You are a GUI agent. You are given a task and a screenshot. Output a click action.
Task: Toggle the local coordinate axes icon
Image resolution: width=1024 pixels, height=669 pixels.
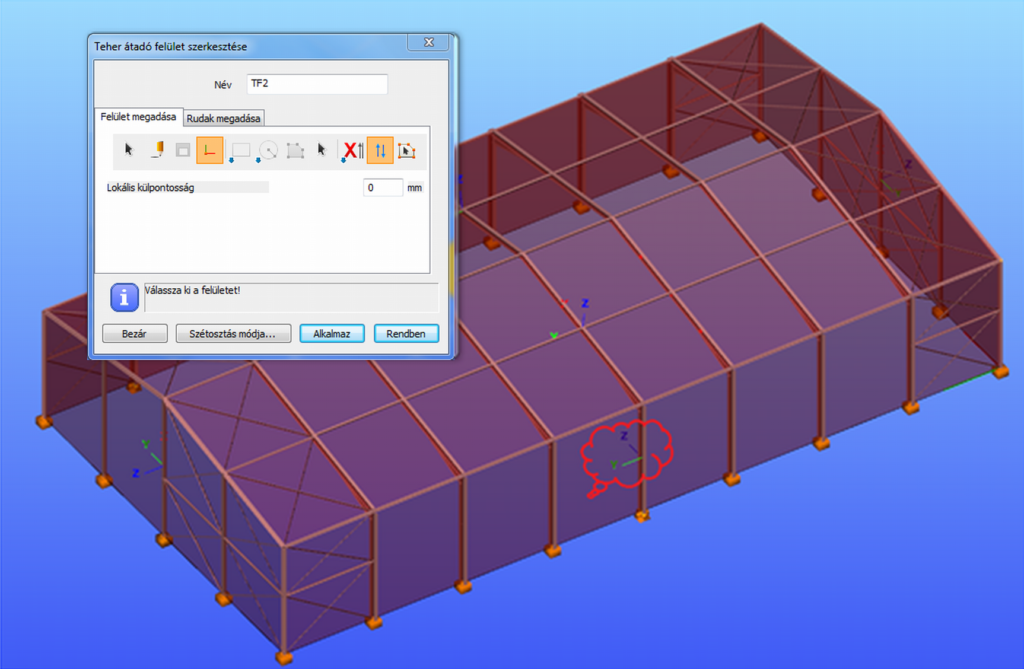pyautogui.click(x=210, y=150)
